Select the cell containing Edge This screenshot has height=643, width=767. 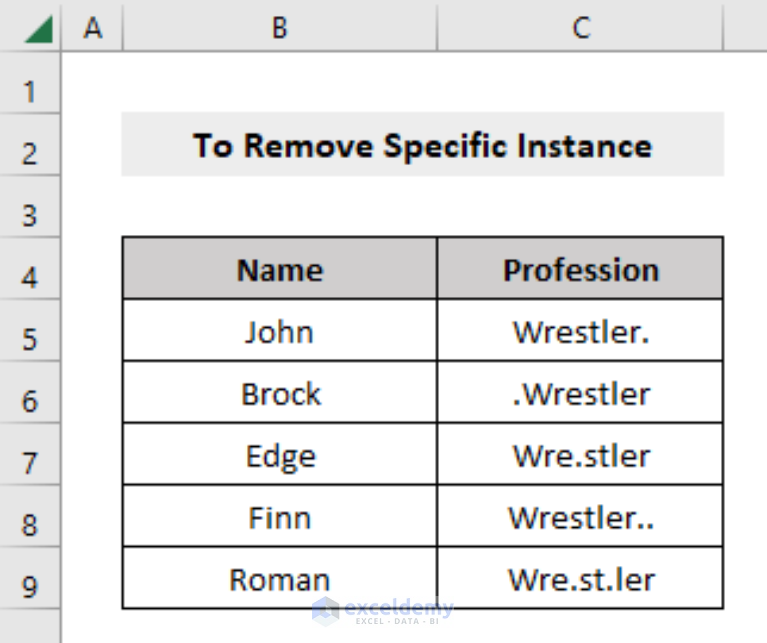pyautogui.click(x=280, y=454)
